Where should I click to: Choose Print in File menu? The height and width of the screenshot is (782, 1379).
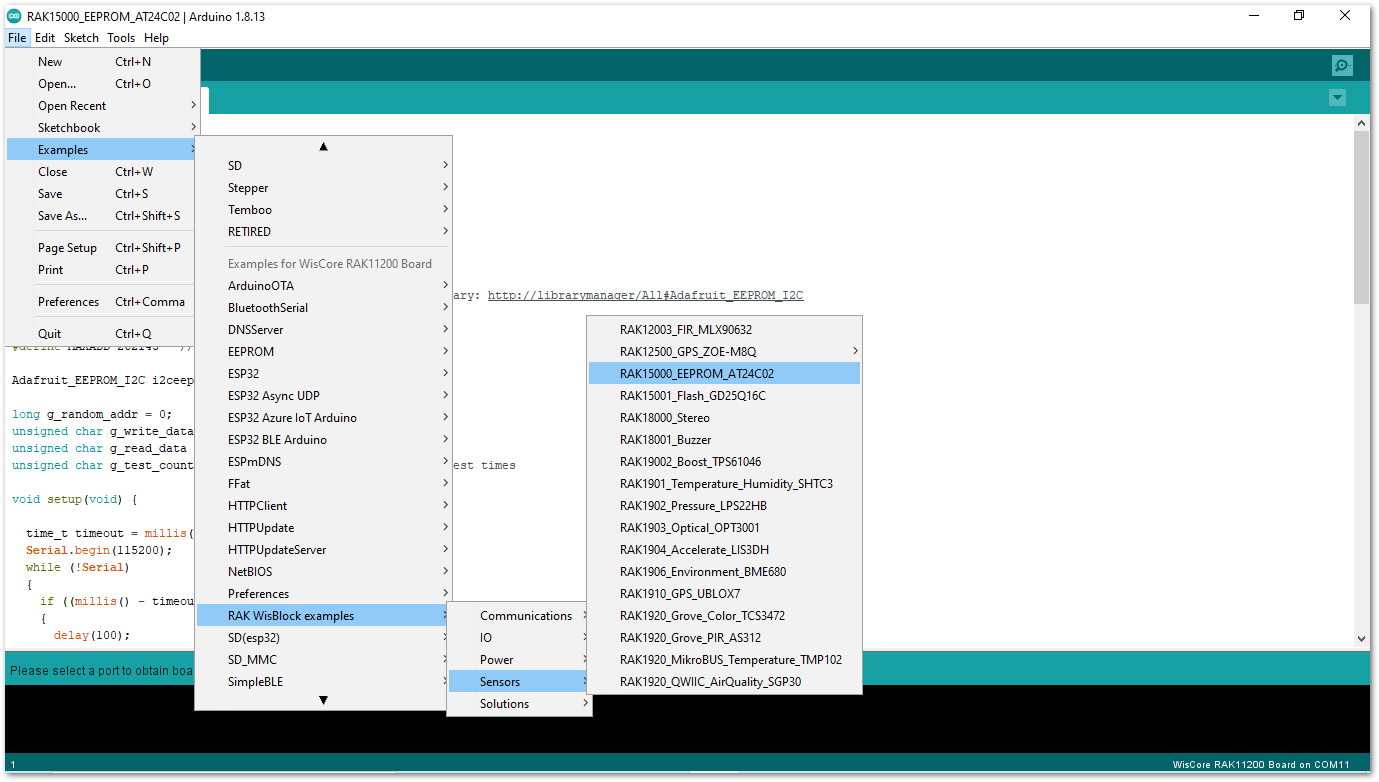point(102,270)
